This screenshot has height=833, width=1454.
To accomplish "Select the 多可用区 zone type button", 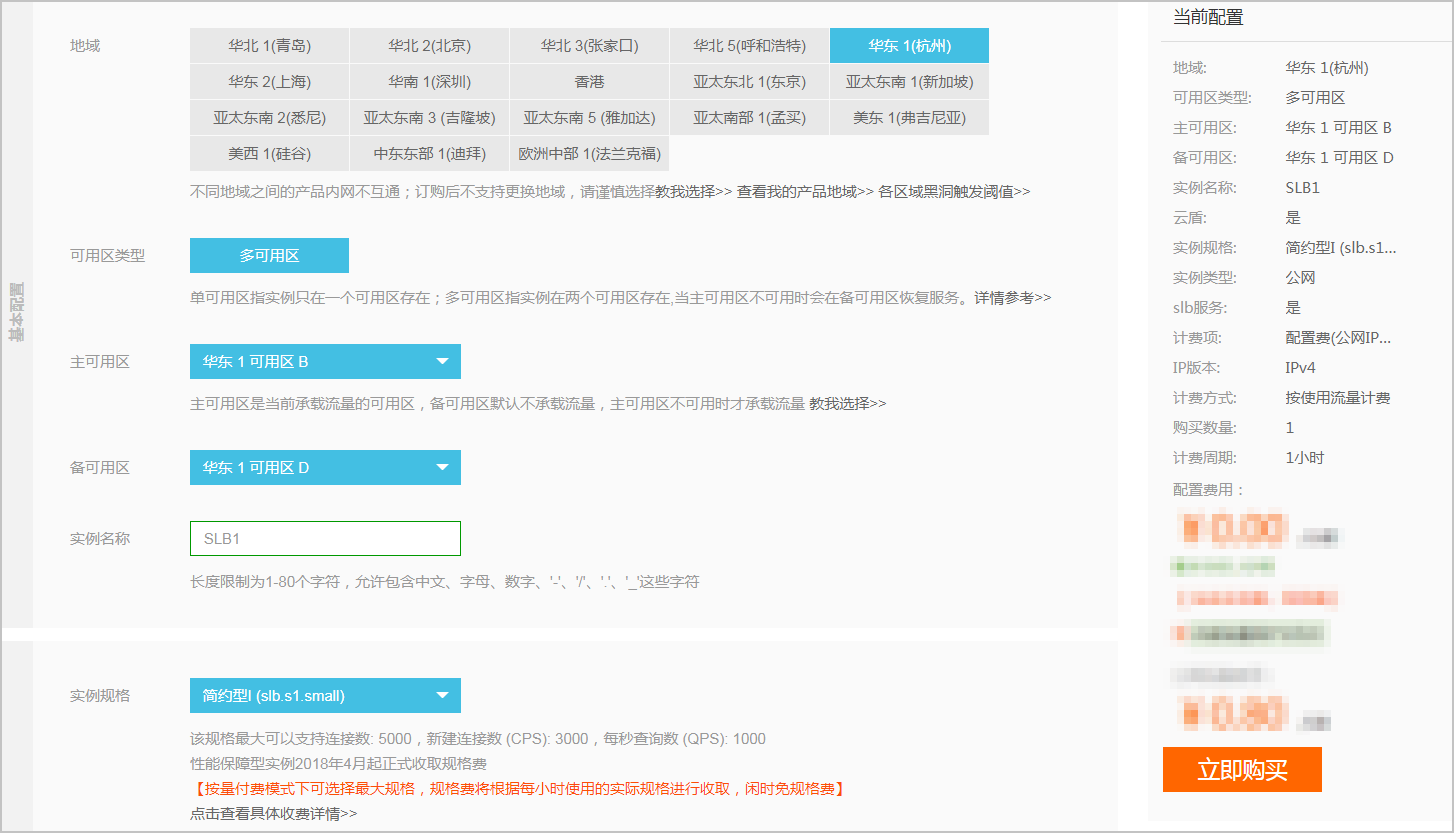I will [x=269, y=256].
